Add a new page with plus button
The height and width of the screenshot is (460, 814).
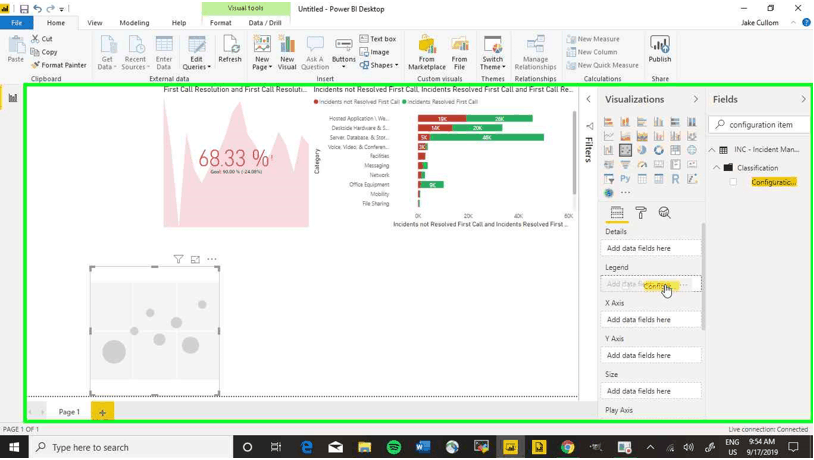(x=102, y=412)
